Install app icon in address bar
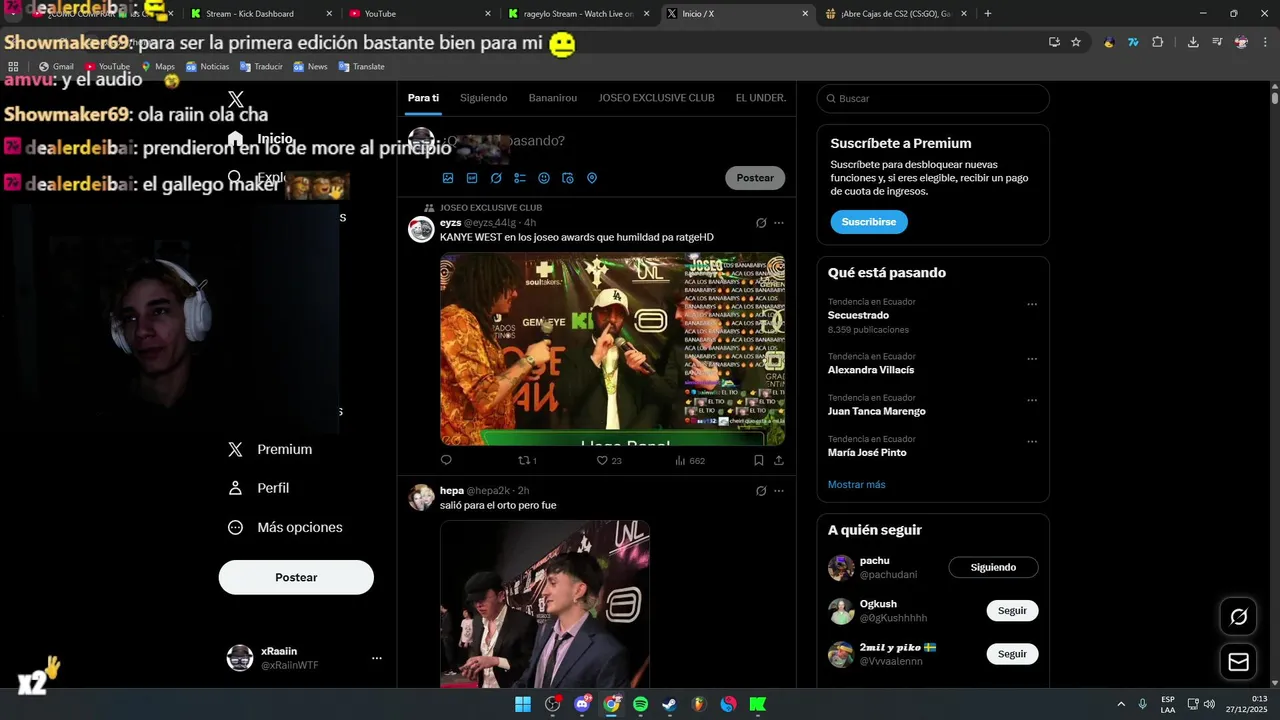This screenshot has width=1280, height=720. [1054, 42]
